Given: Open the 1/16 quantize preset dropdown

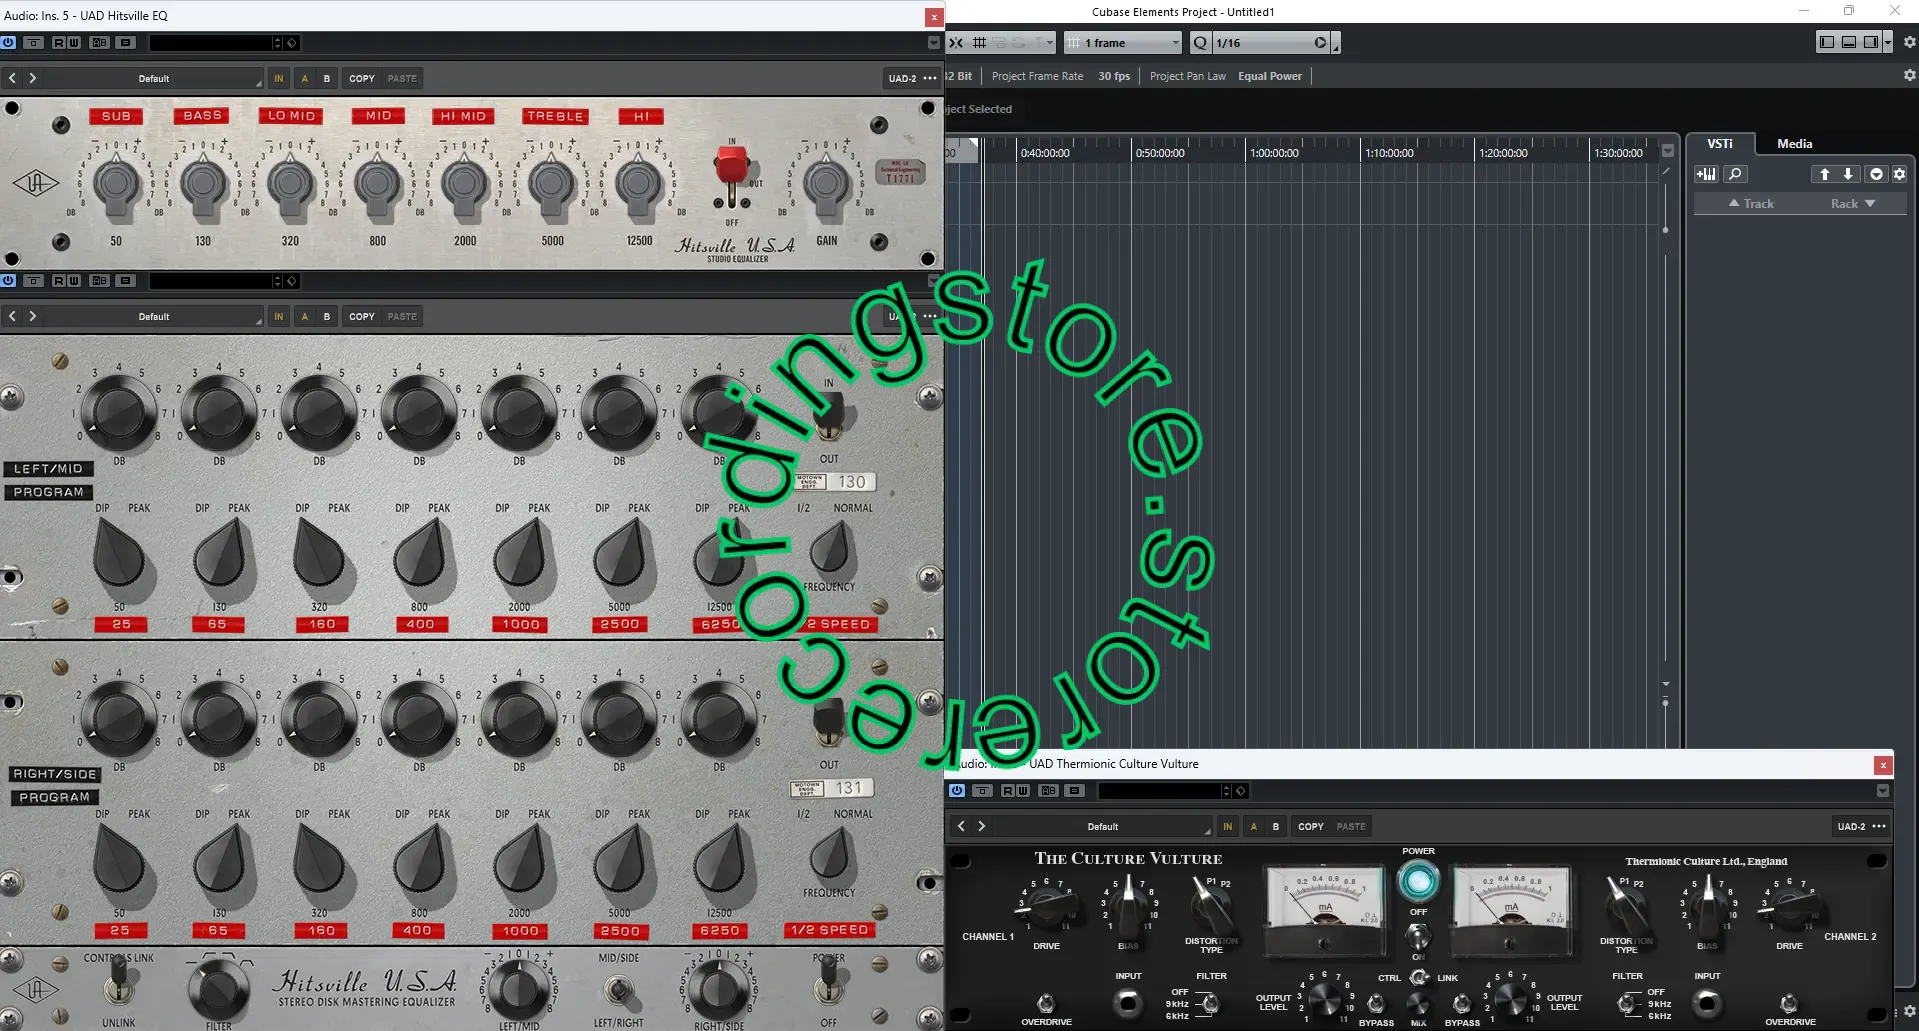Looking at the screenshot, I should coord(1271,43).
